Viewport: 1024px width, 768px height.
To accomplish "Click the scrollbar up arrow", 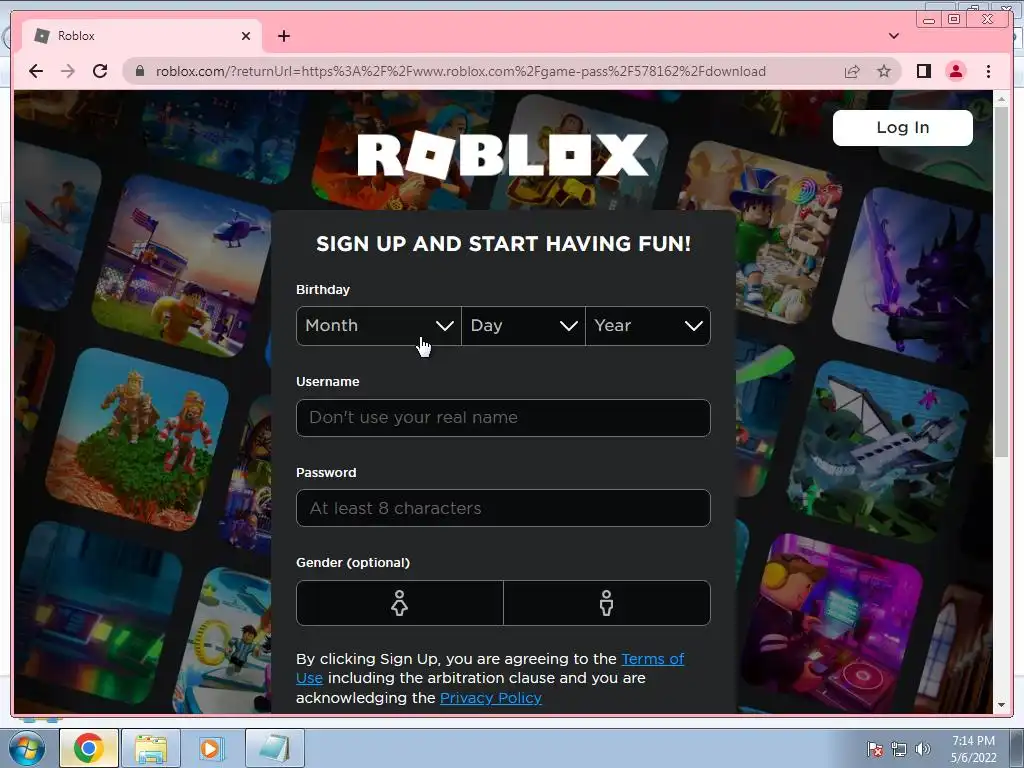I will 1001,99.
